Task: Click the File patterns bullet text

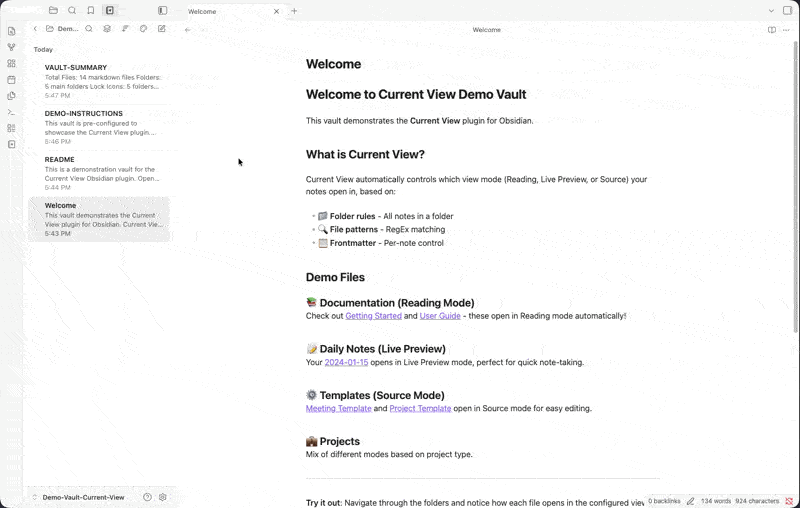Action: 387,230
